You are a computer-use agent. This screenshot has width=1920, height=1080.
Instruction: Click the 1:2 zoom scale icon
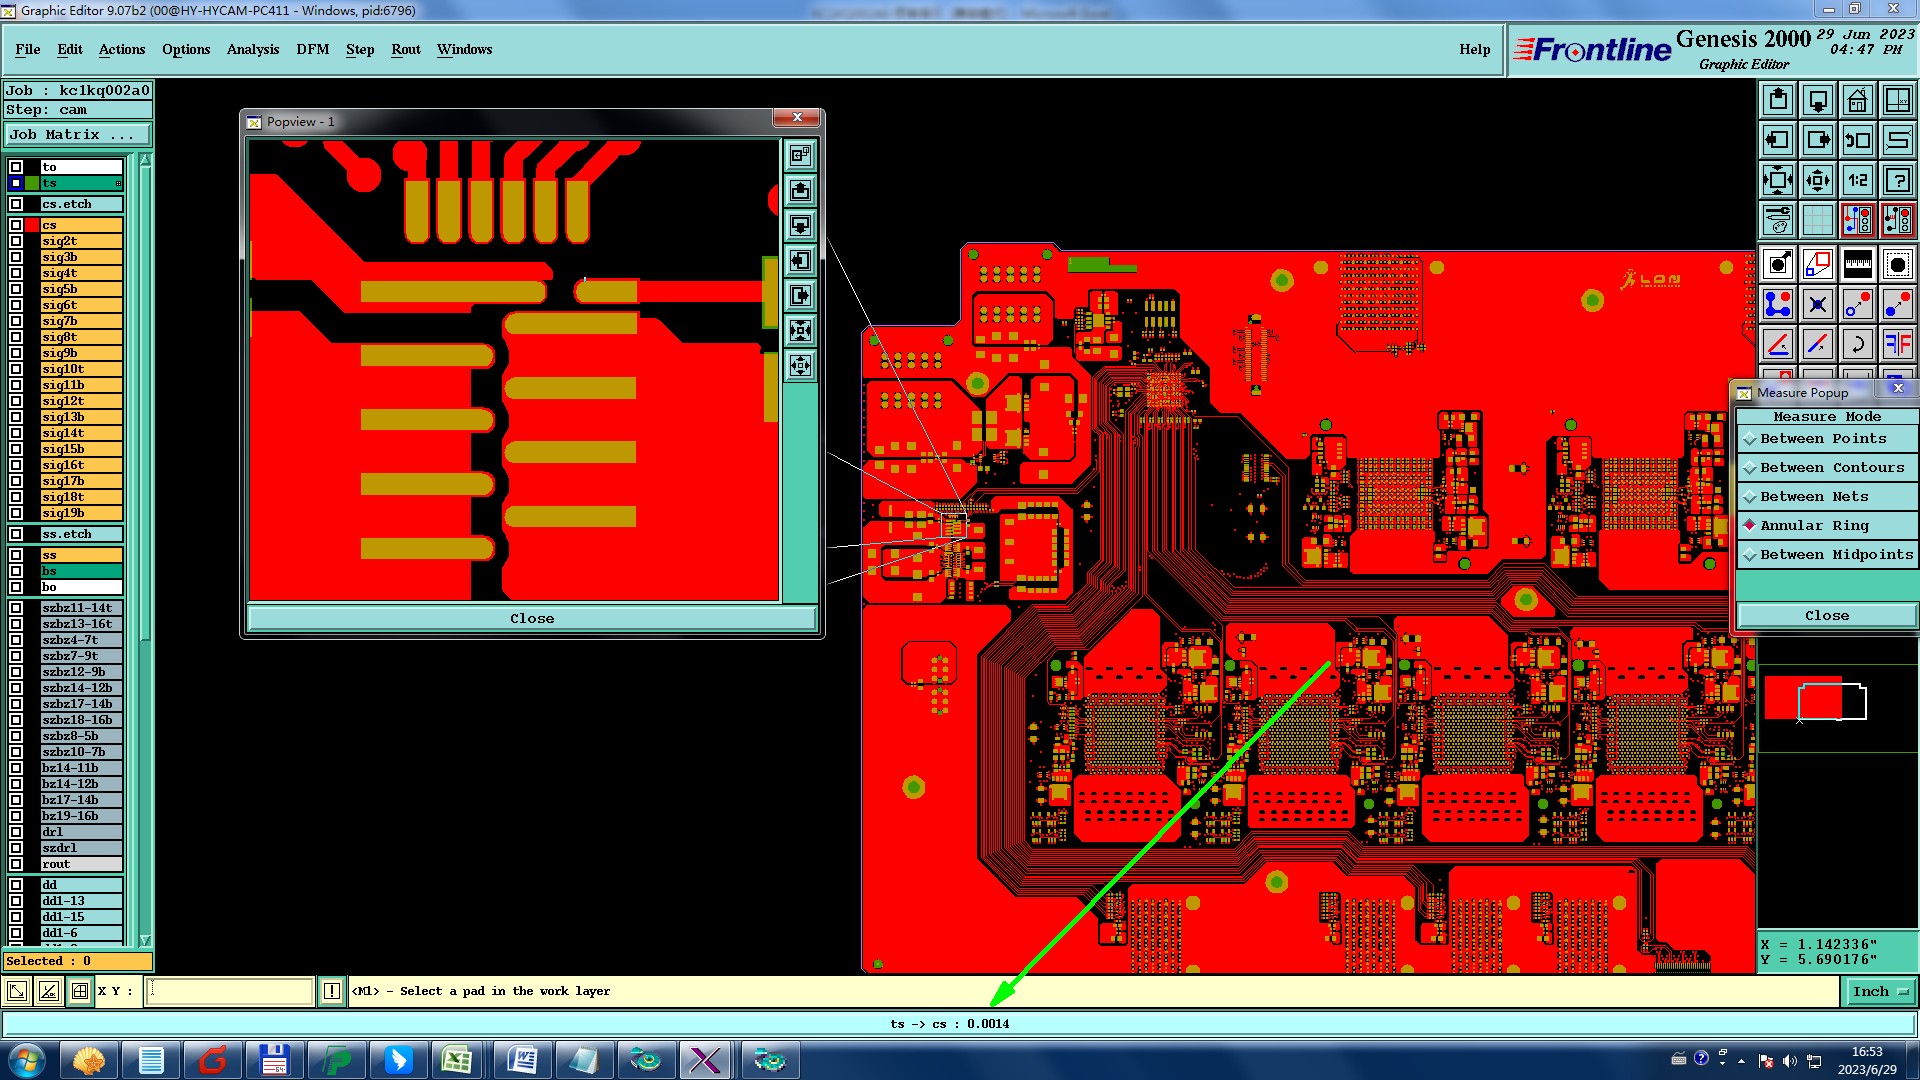1857,180
